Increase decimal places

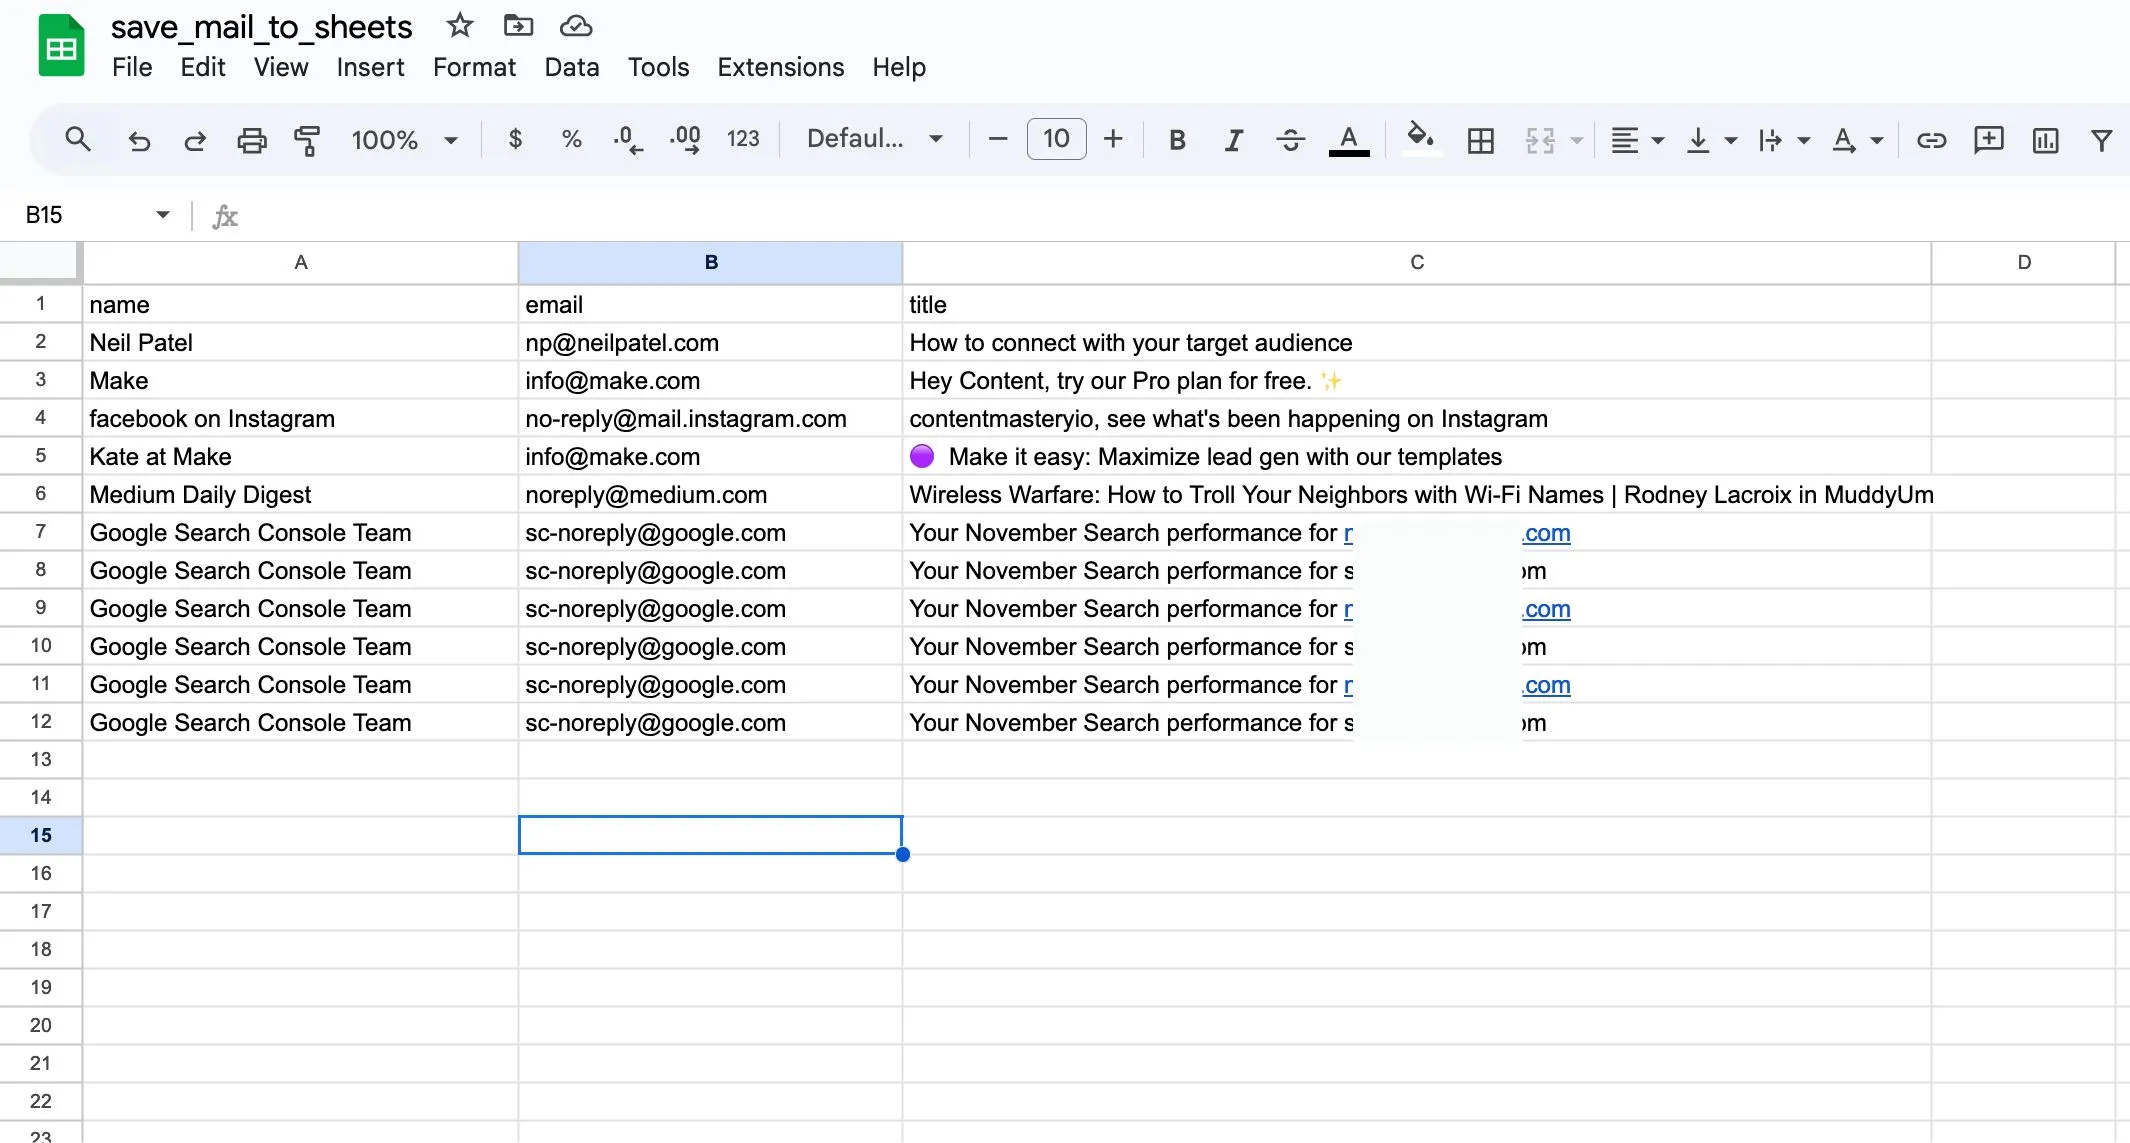coord(685,139)
